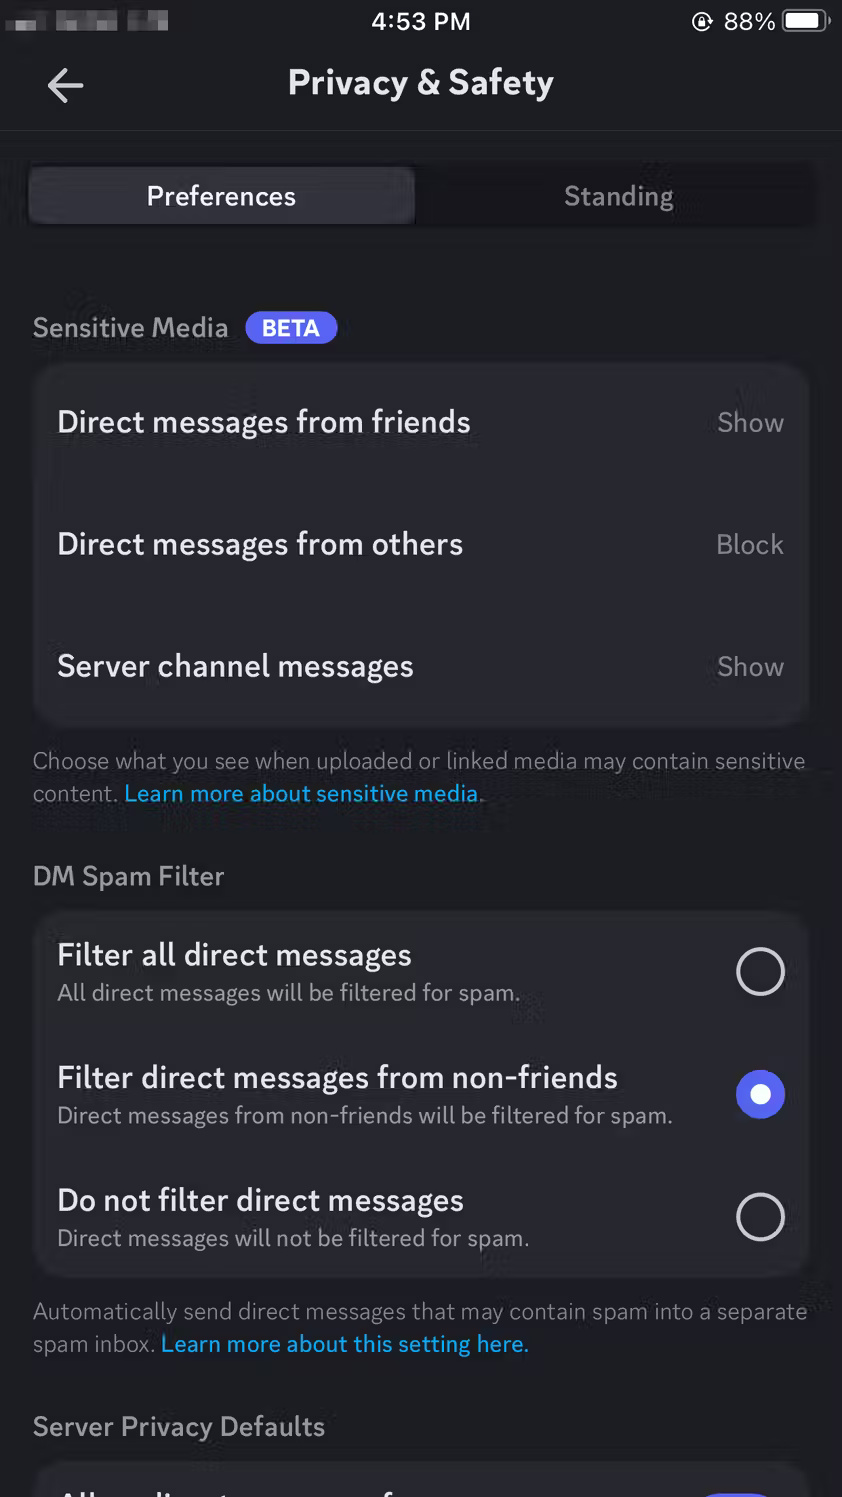Open Learn more about this setting here link
The height and width of the screenshot is (1497, 842).
345,1344
